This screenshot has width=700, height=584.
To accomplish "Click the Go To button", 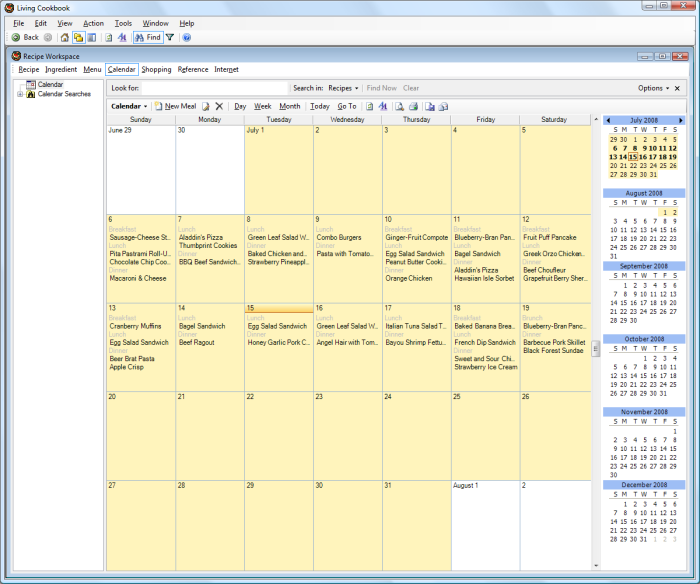I will coord(347,106).
